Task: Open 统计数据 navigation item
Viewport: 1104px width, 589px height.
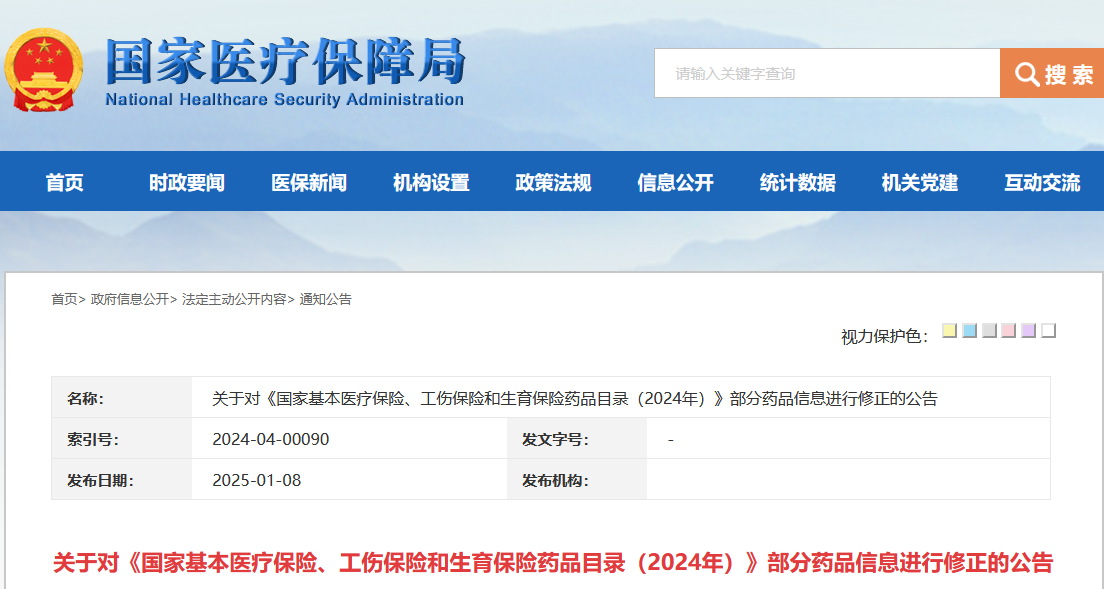Action: point(798,183)
